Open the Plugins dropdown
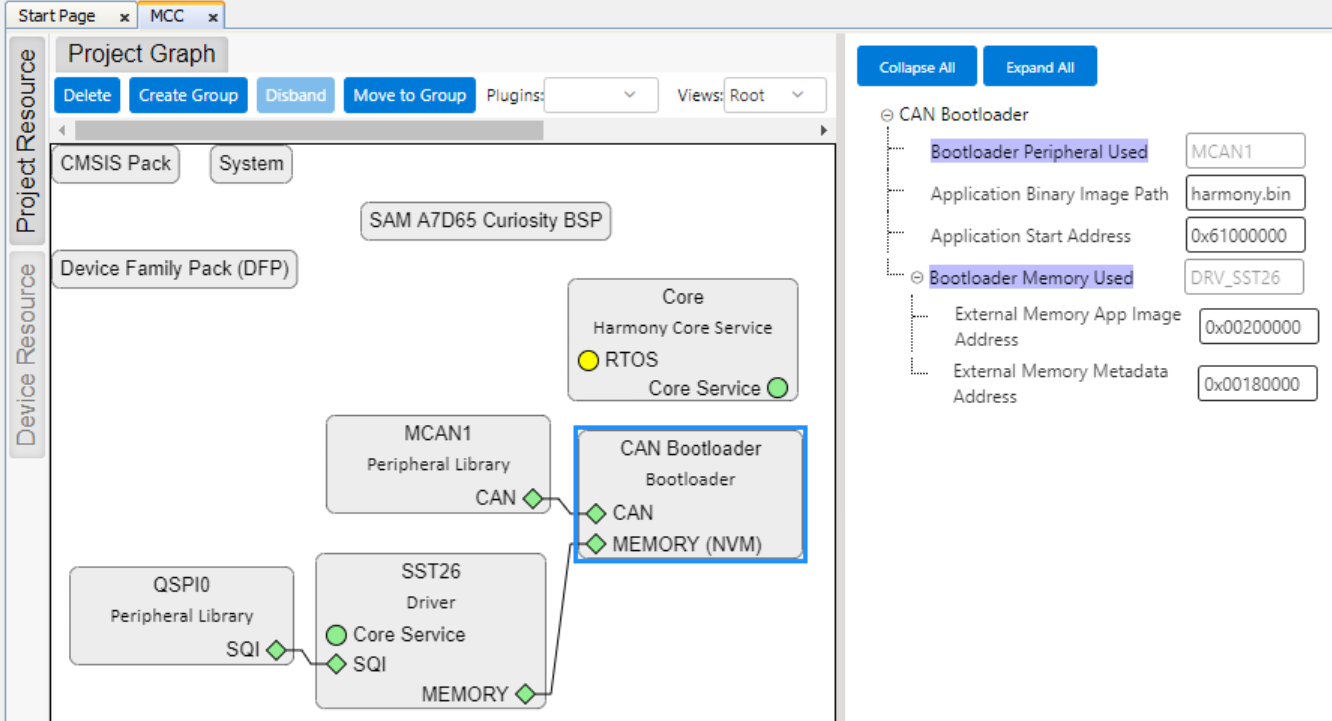The image size is (1332, 721). pyautogui.click(x=601, y=95)
